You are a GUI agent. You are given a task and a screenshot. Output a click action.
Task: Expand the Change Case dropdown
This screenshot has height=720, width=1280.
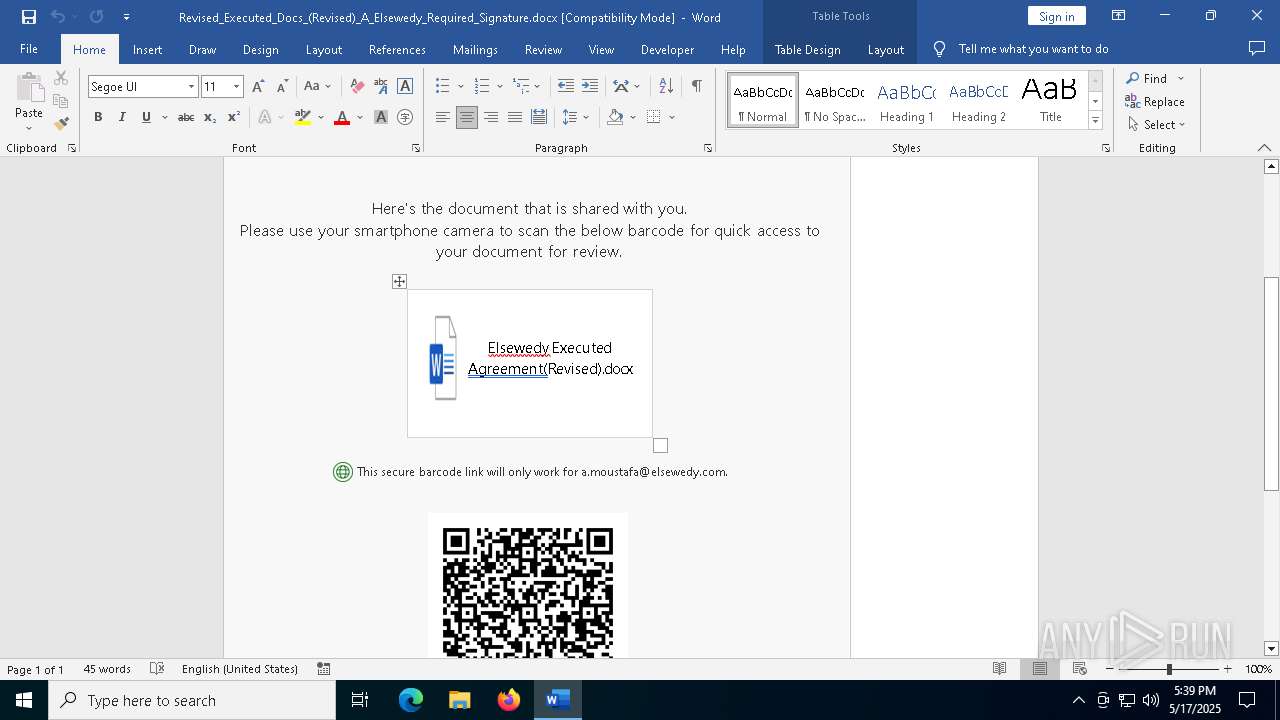tap(328, 87)
